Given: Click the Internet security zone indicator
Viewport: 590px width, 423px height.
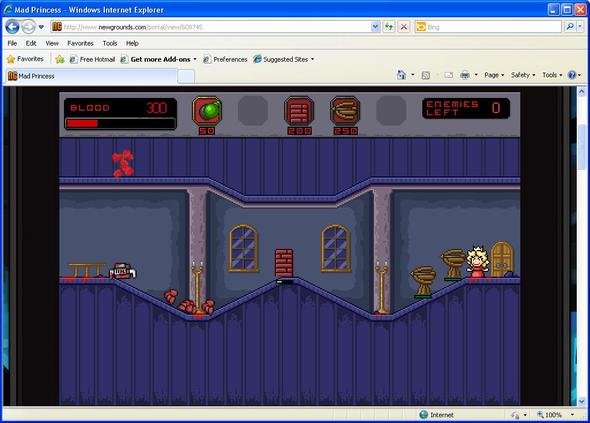Looking at the screenshot, I should 436,415.
